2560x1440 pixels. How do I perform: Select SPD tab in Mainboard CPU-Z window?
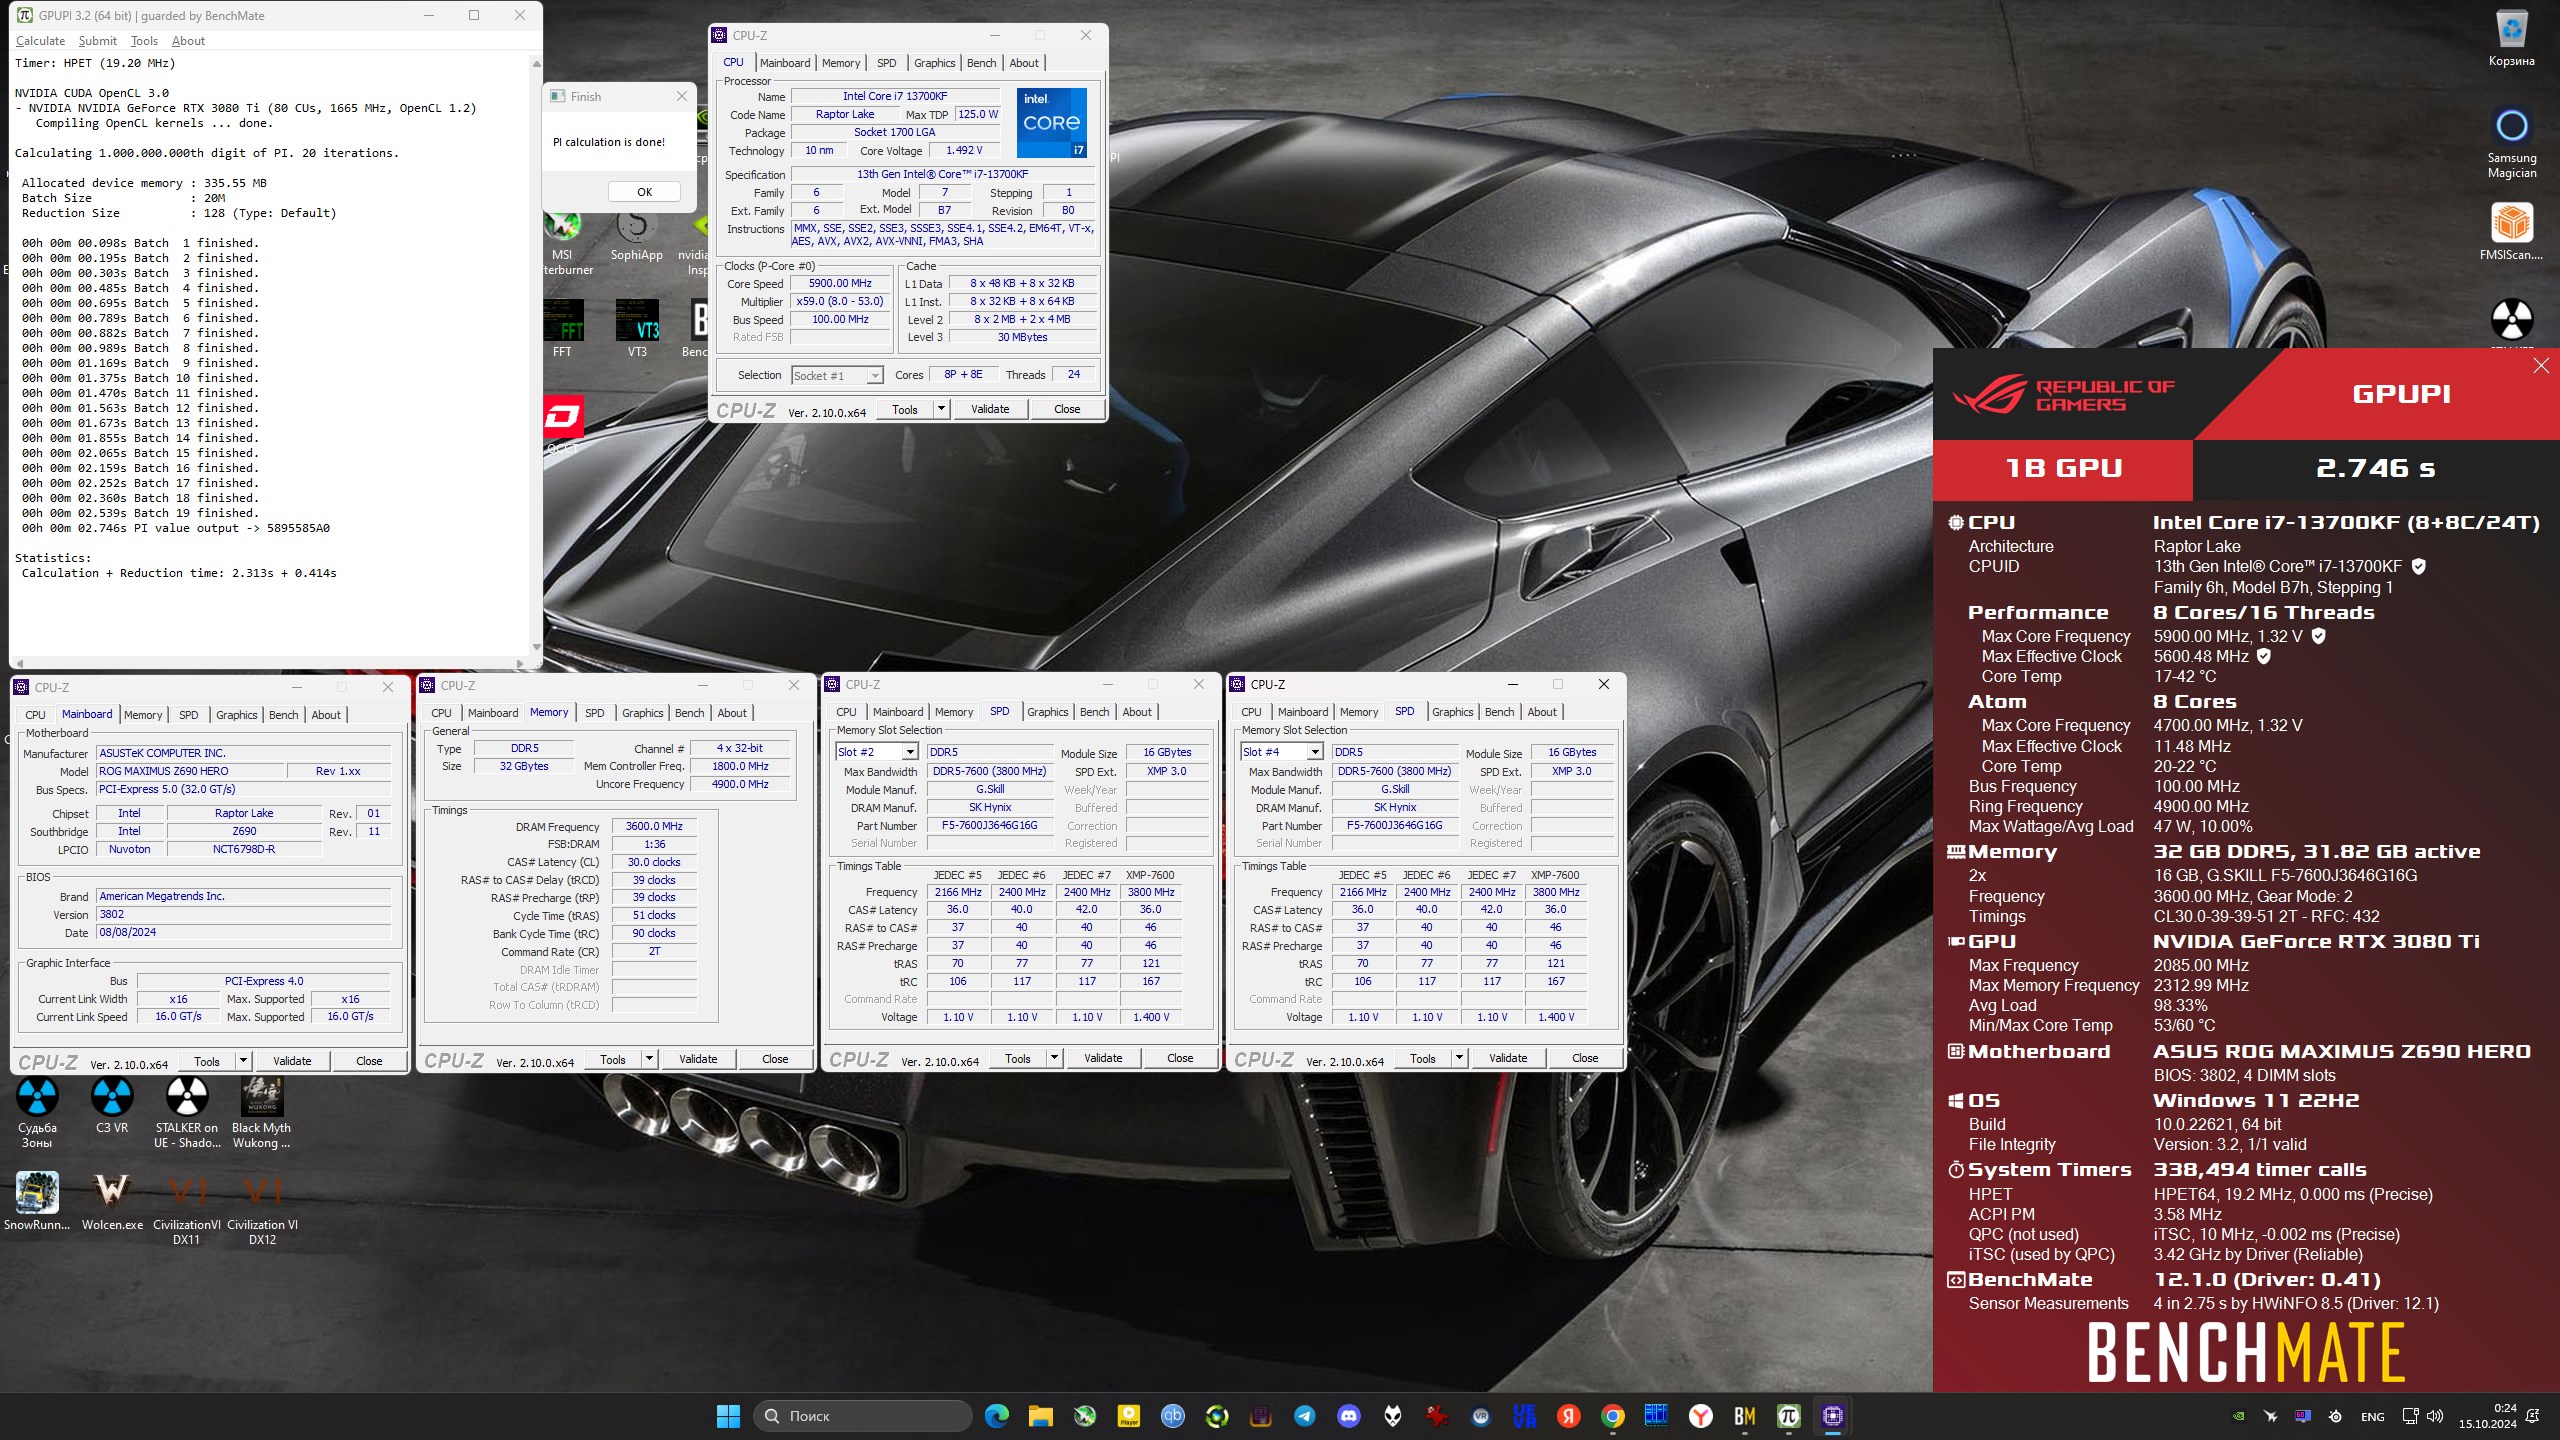[188, 715]
